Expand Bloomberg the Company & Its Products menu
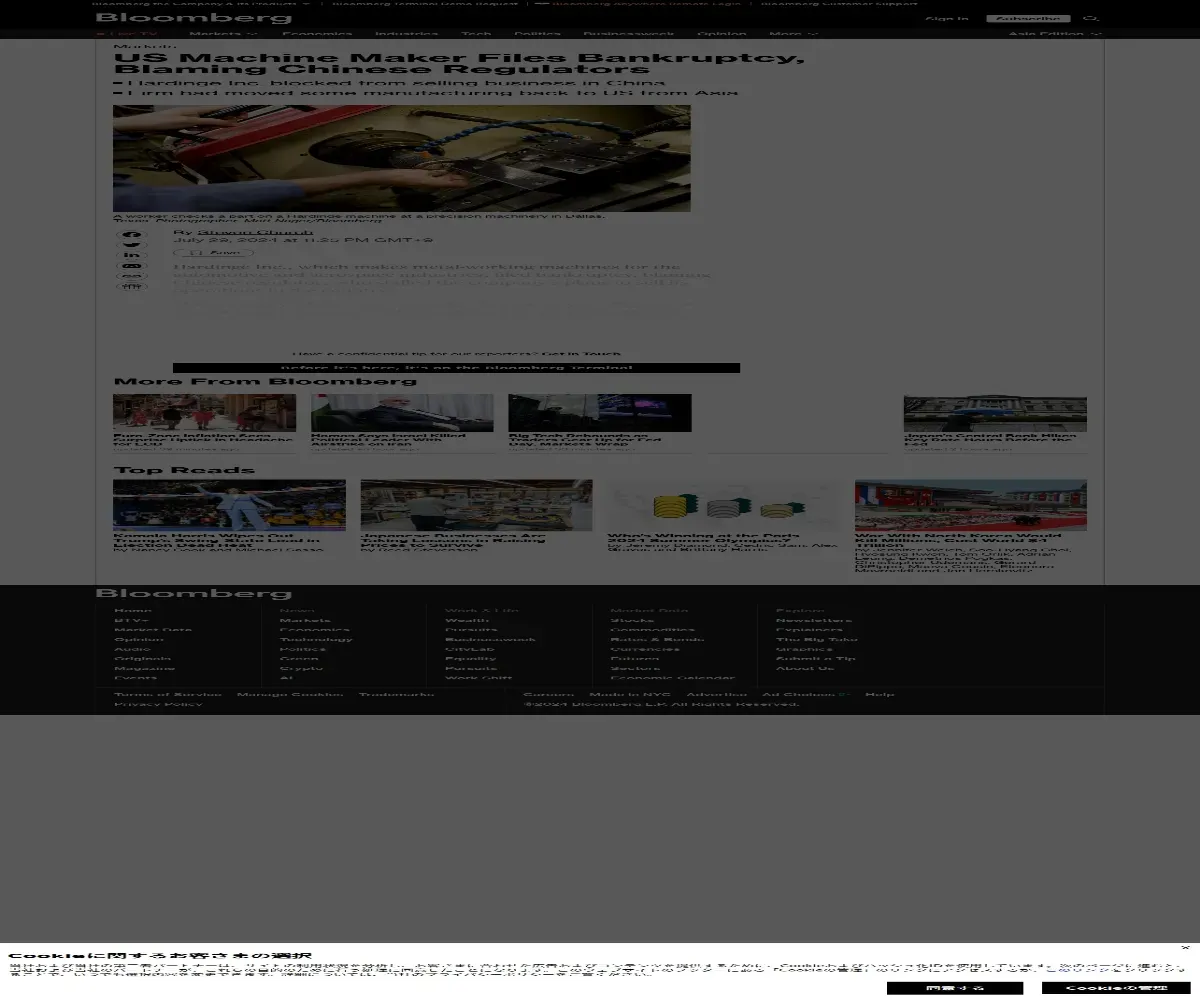Viewport: 1200px width, 1000px height. pyautogui.click(x=203, y=3)
